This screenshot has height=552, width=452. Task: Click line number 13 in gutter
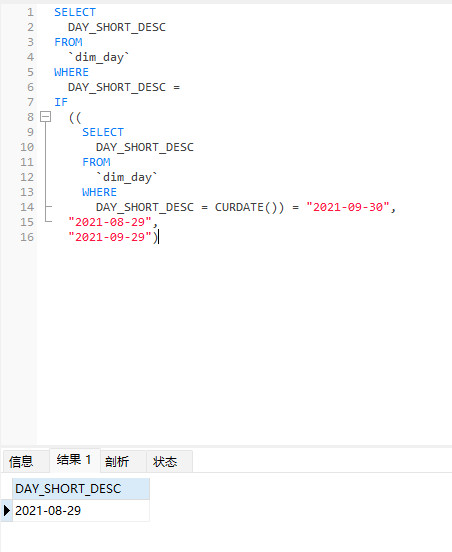[27, 192]
